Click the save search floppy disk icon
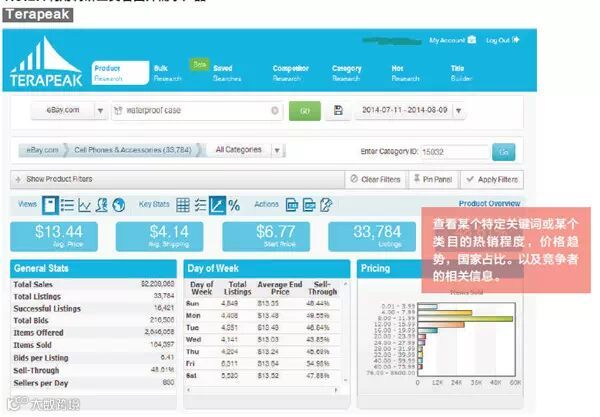 click(x=338, y=111)
